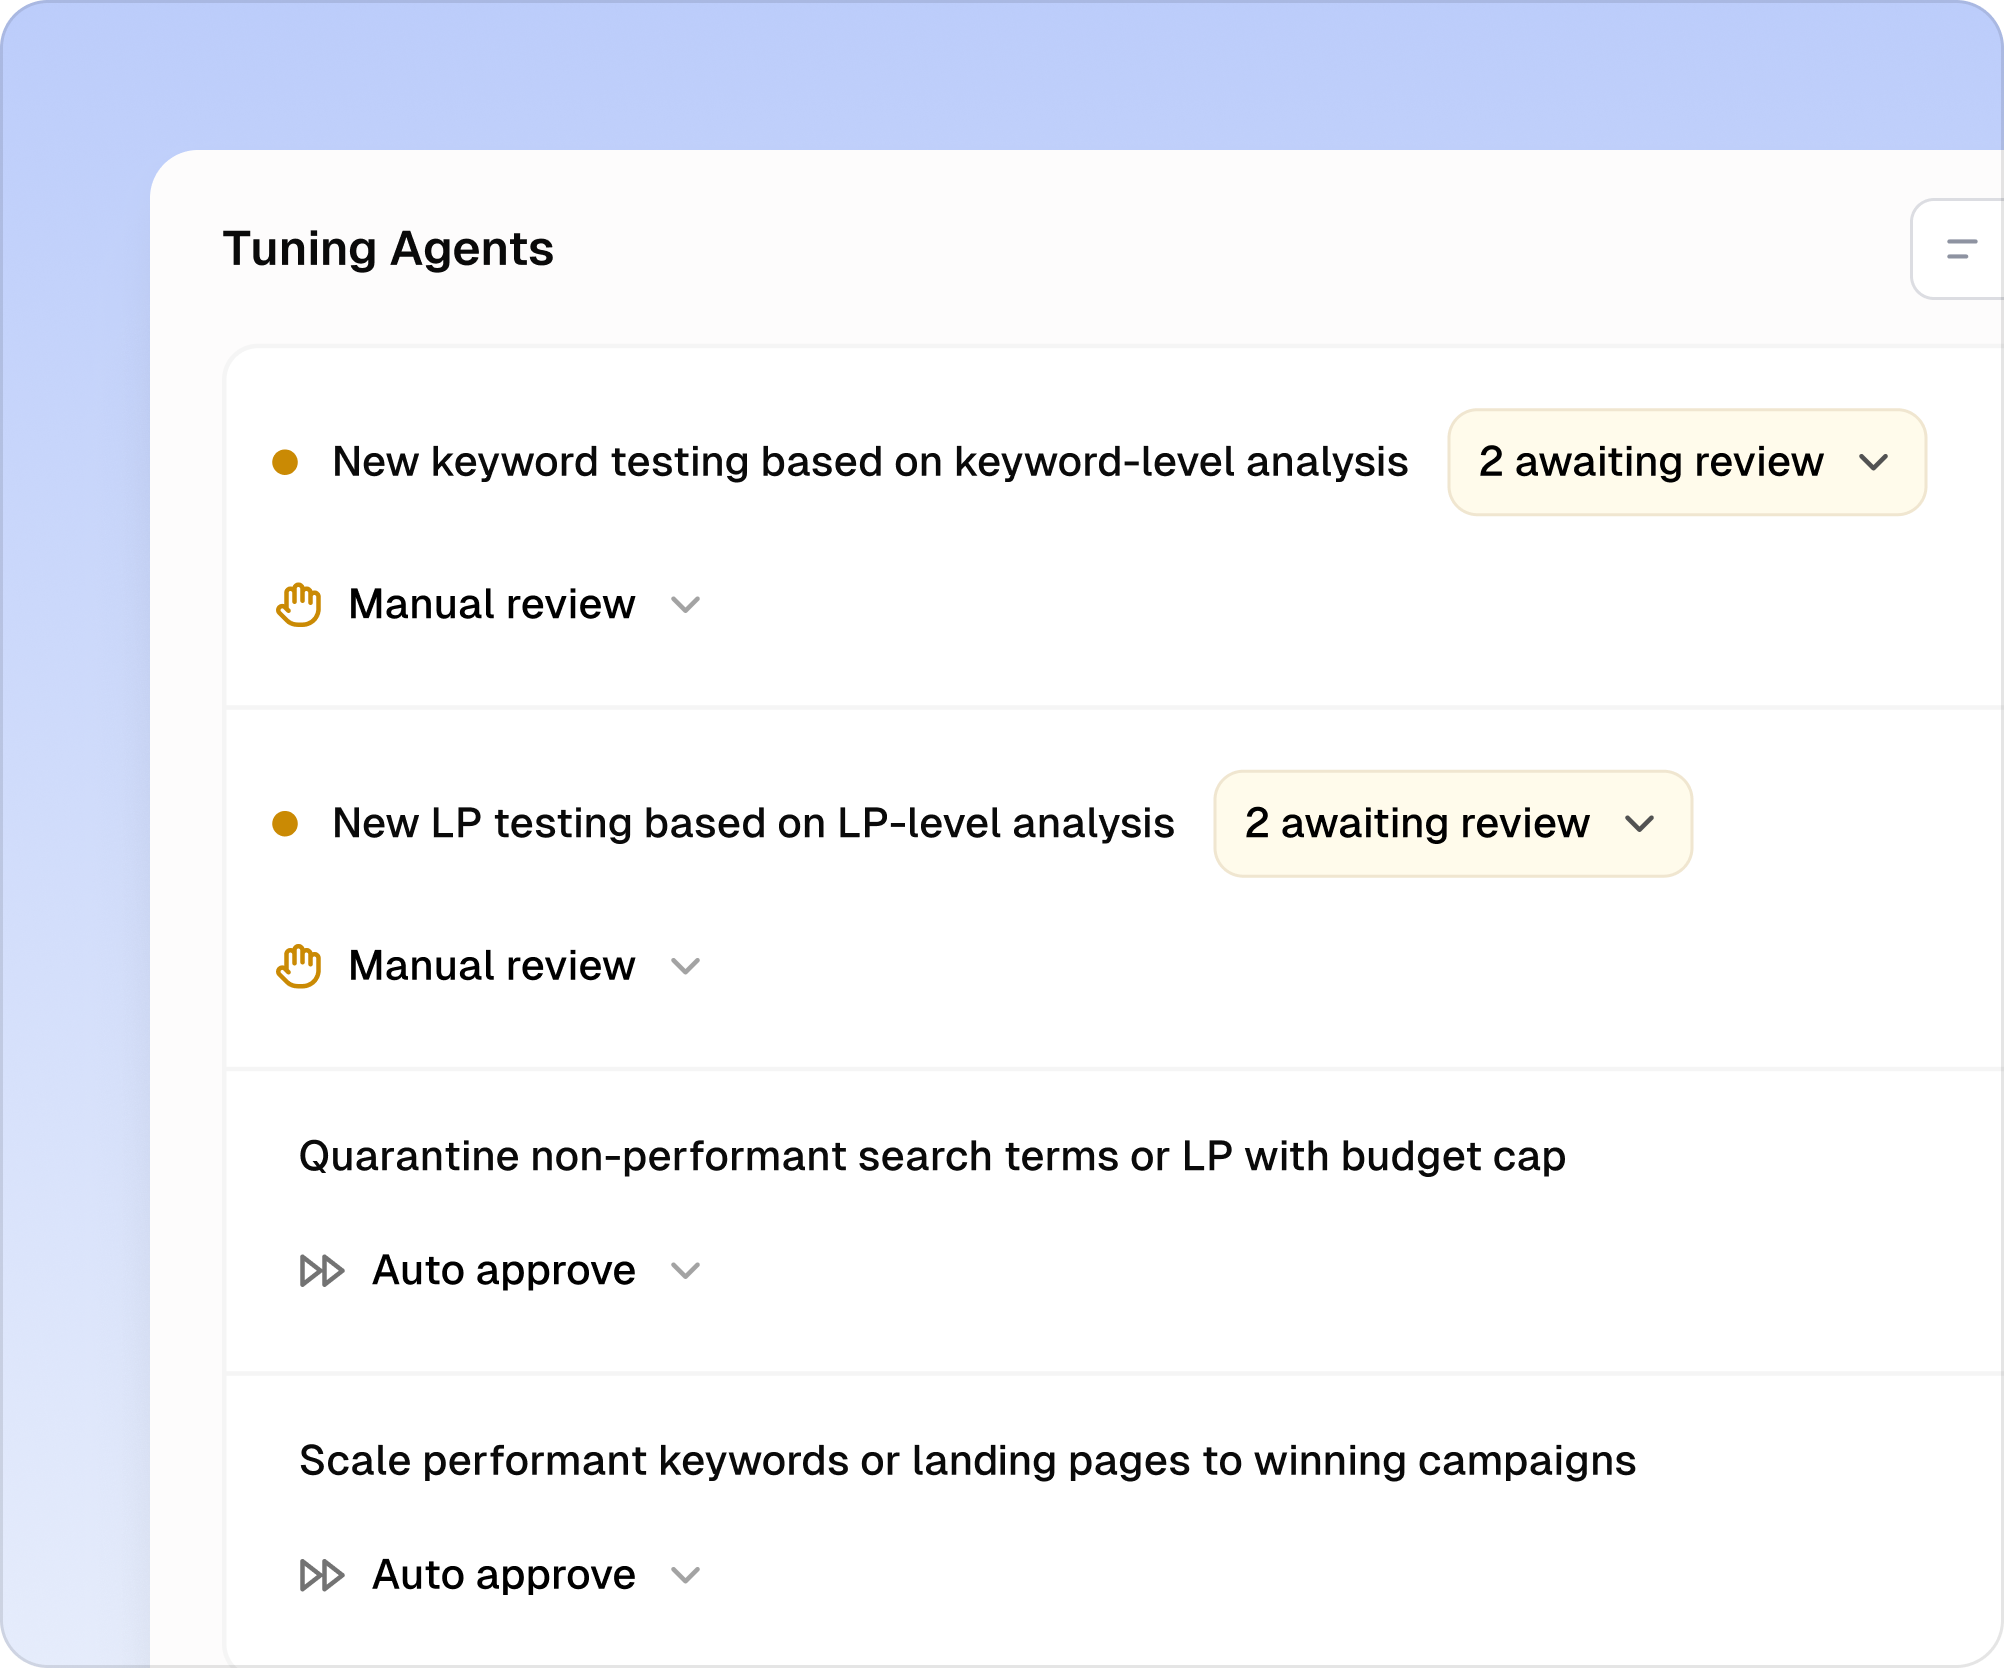Open awaiting review dropdown for LP testing

tap(1453, 824)
